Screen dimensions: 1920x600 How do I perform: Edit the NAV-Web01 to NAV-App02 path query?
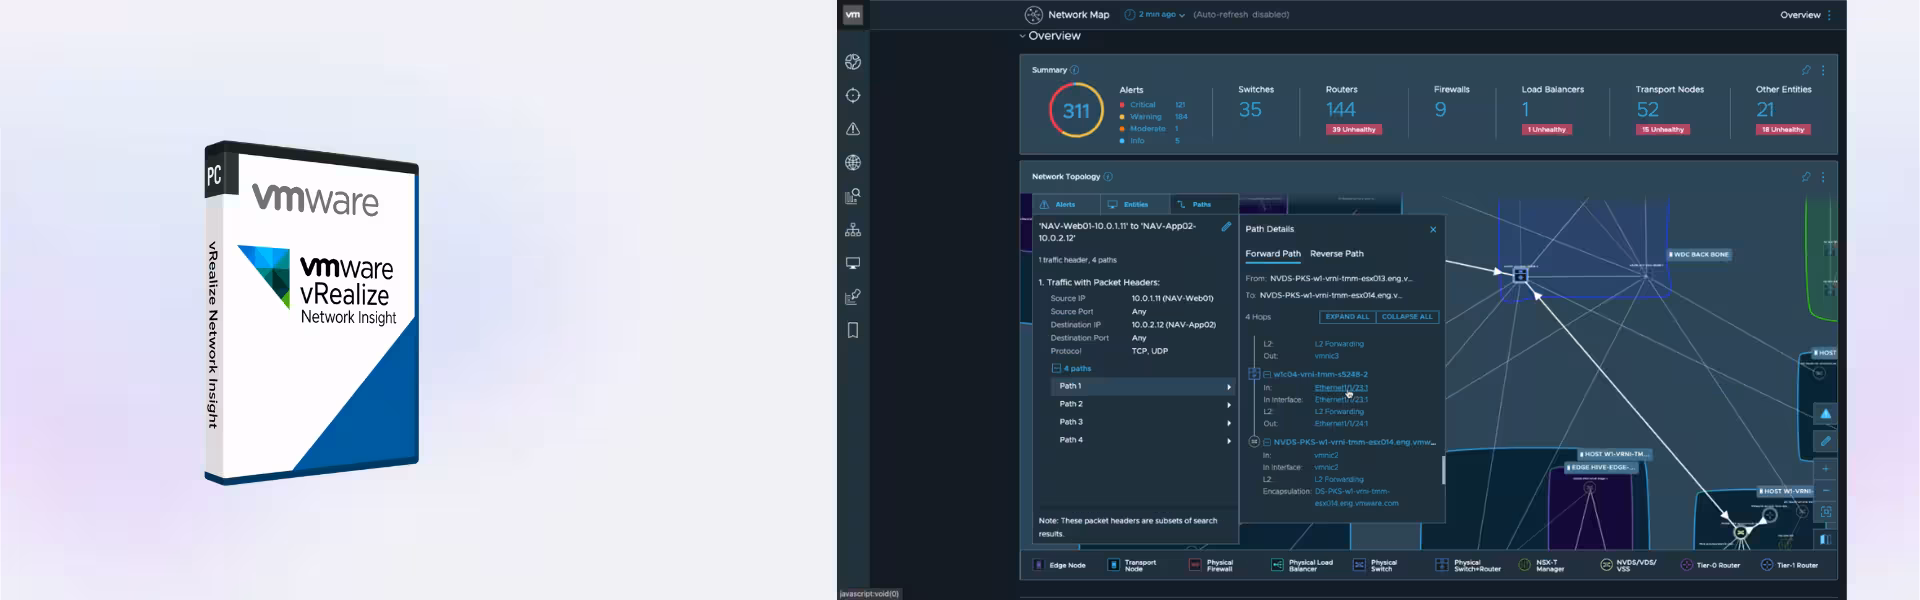pos(1226,227)
